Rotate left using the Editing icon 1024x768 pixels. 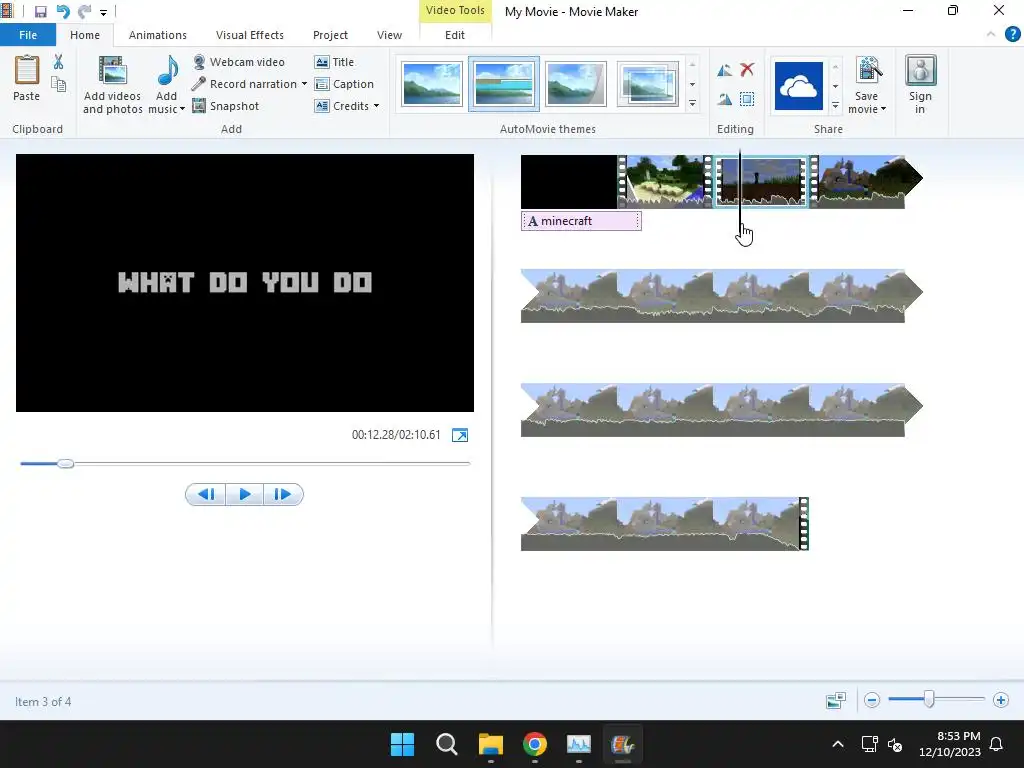point(724,70)
